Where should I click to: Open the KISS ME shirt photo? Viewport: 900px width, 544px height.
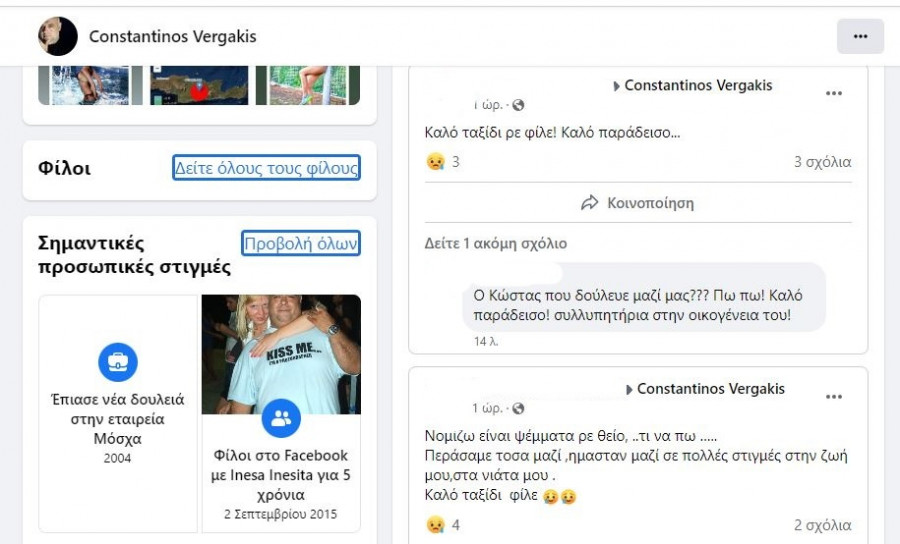pyautogui.click(x=281, y=354)
